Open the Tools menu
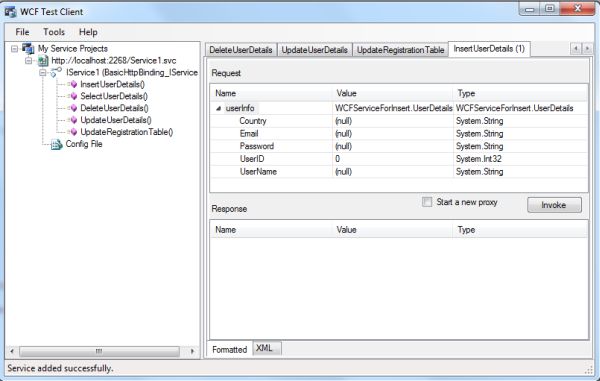 point(54,32)
